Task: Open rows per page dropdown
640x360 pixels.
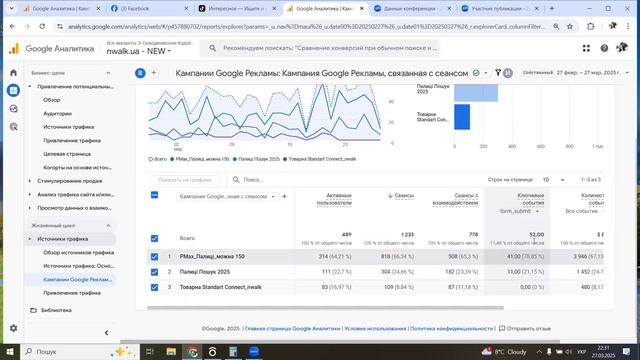Action: tap(553, 180)
